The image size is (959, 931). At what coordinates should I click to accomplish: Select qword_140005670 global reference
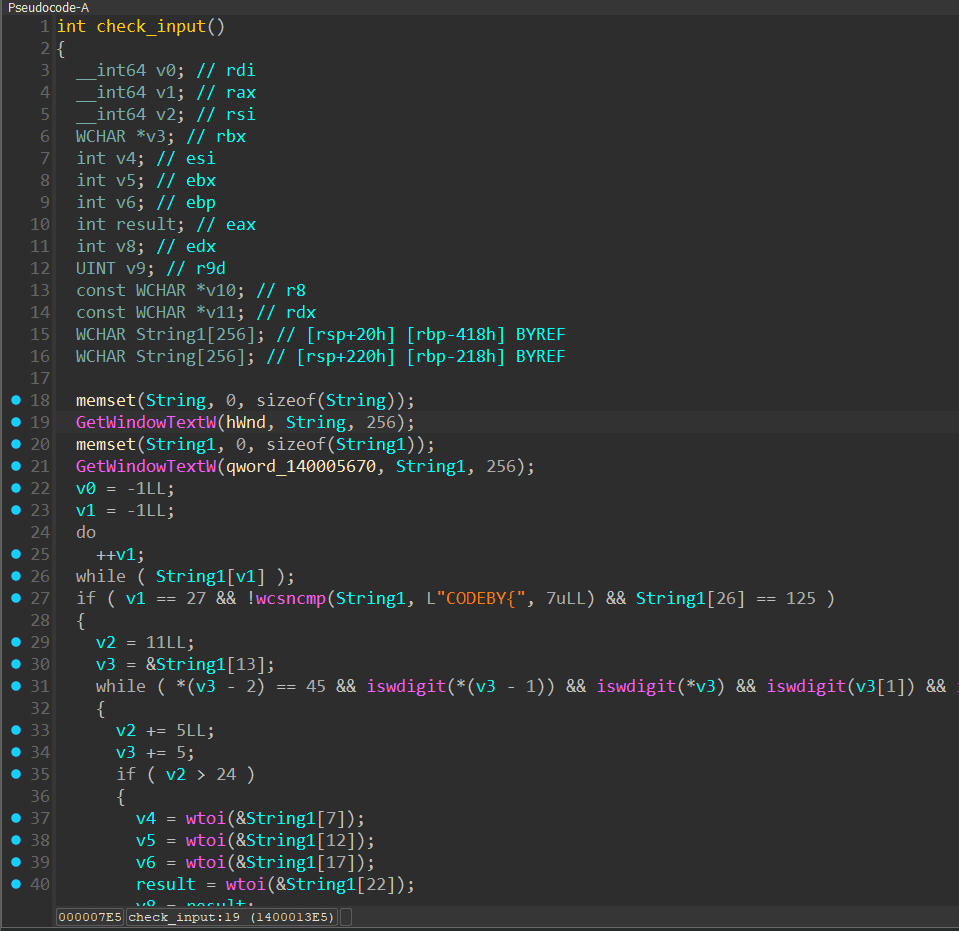coord(300,466)
